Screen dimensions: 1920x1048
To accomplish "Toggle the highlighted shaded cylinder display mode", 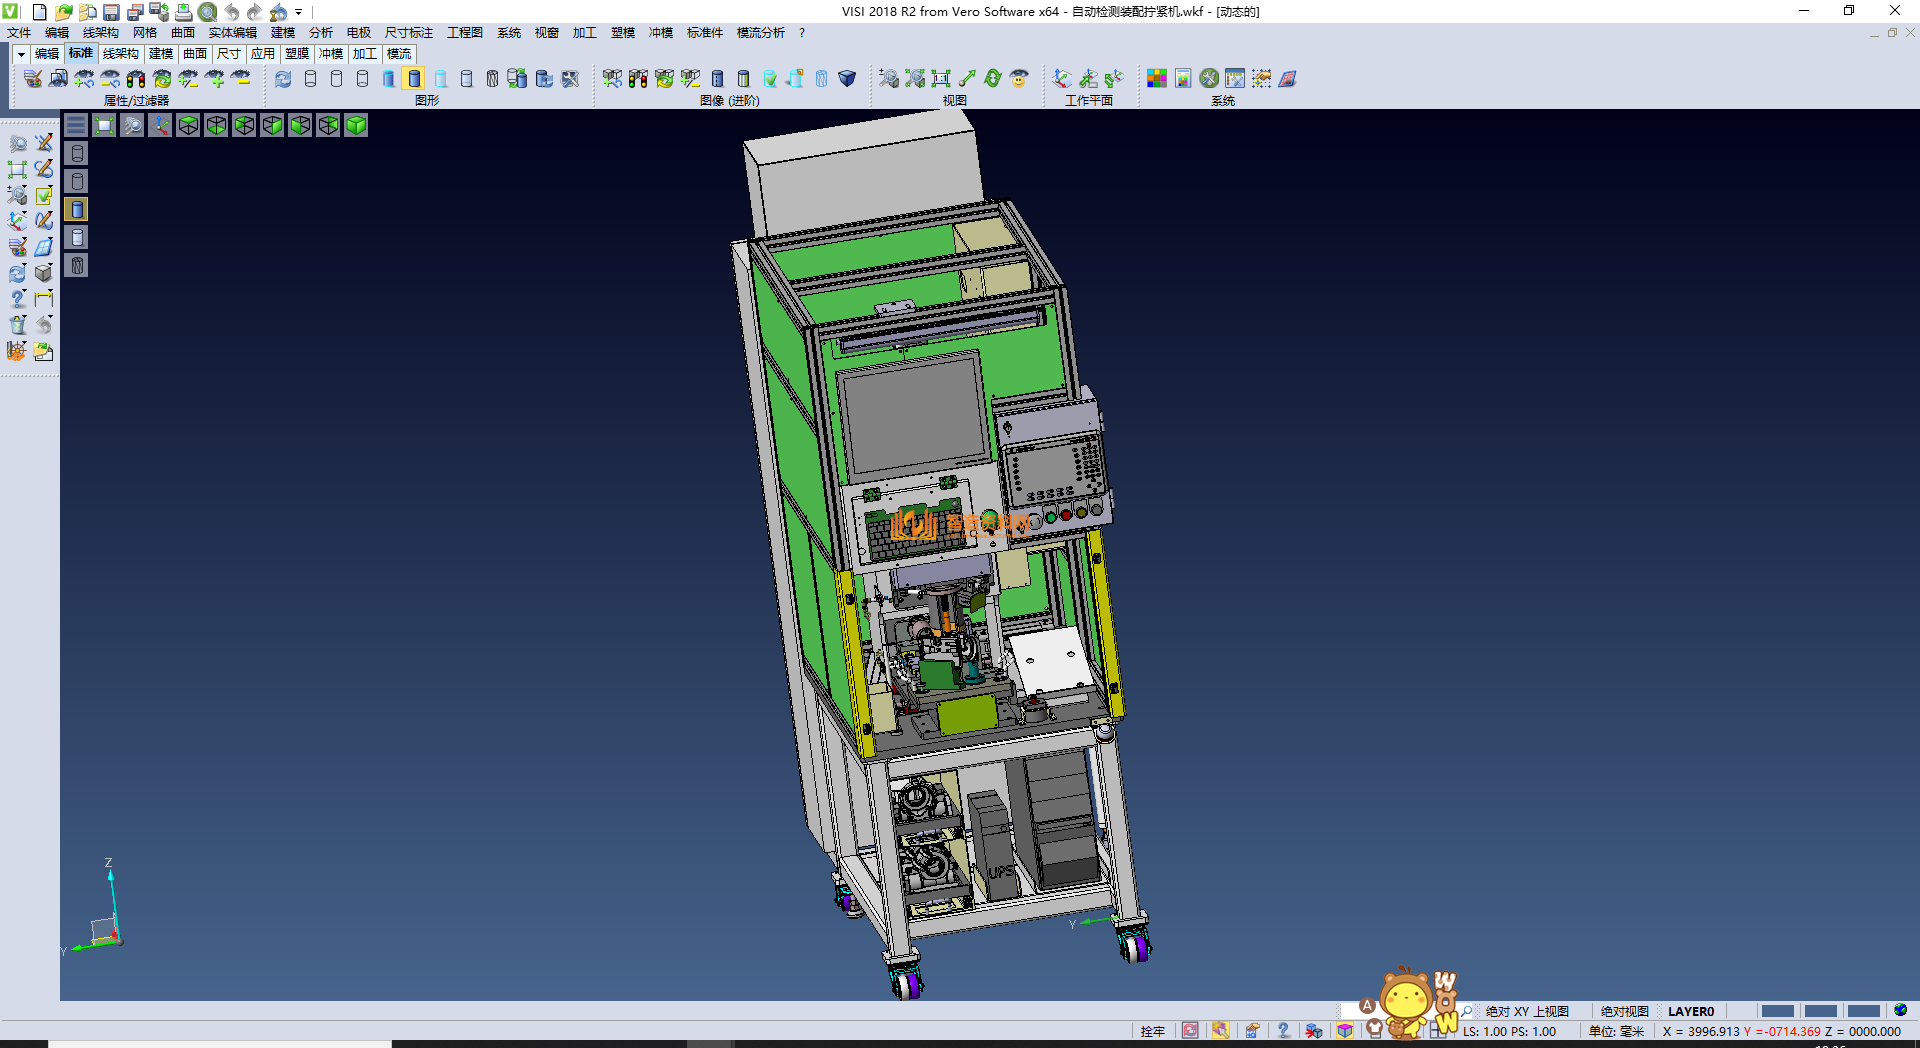I will 414,78.
